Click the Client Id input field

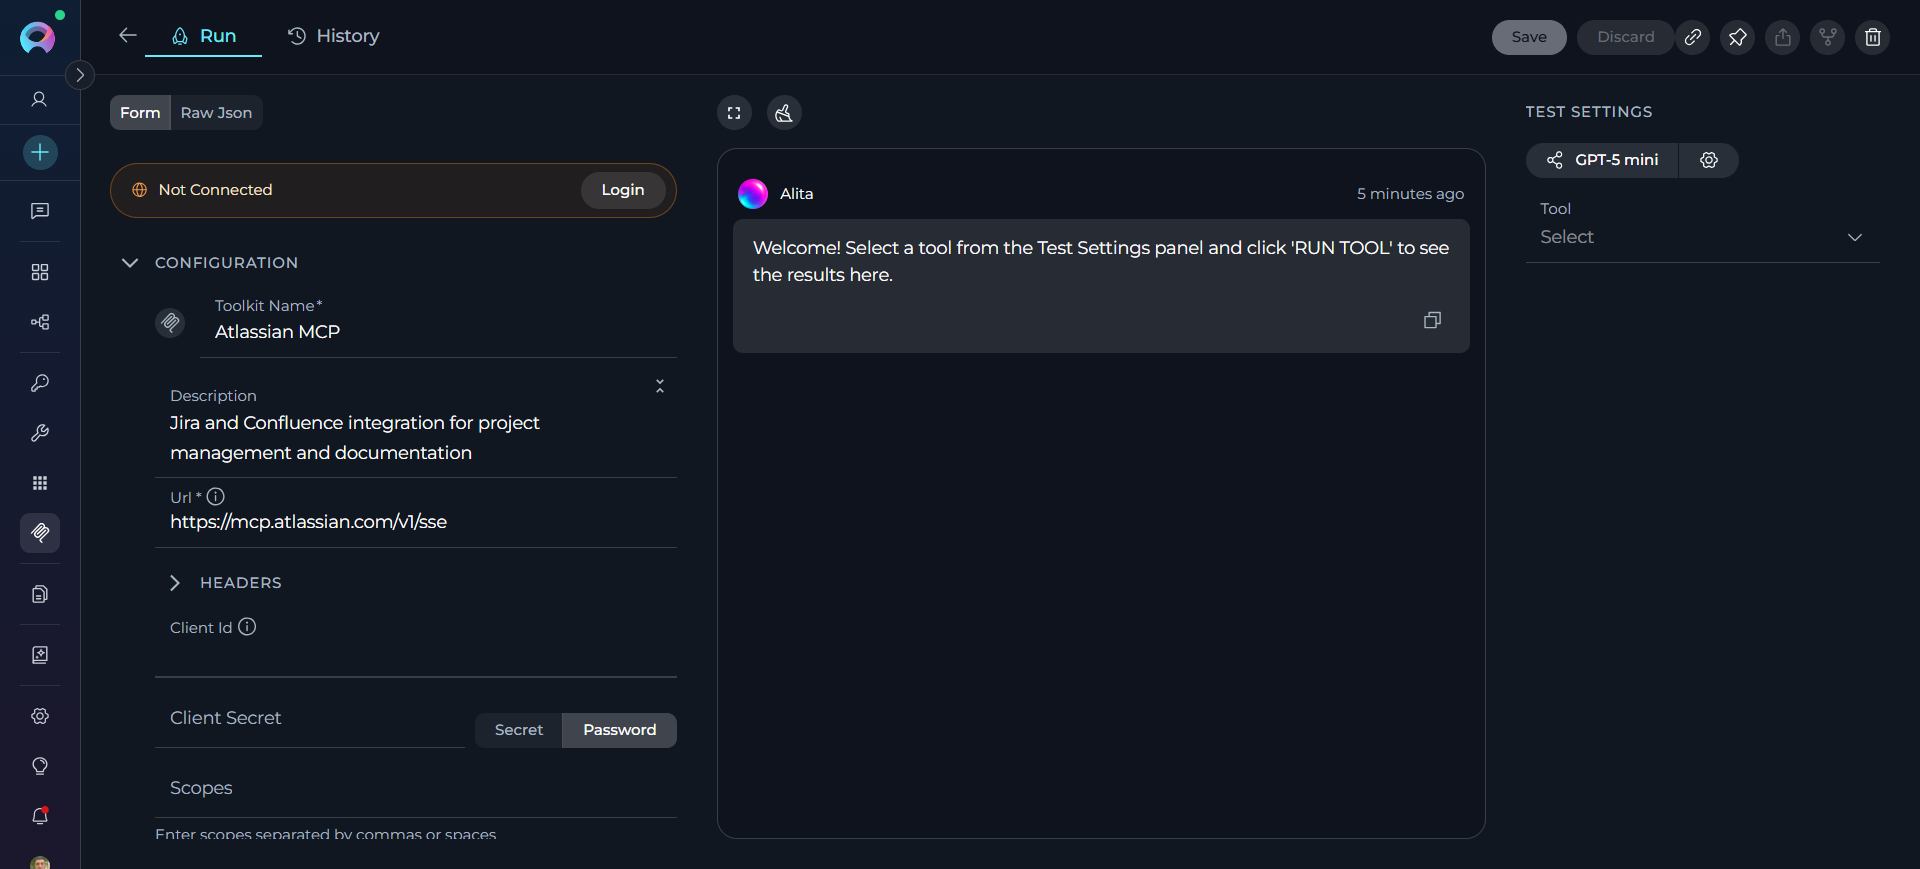coord(415,656)
